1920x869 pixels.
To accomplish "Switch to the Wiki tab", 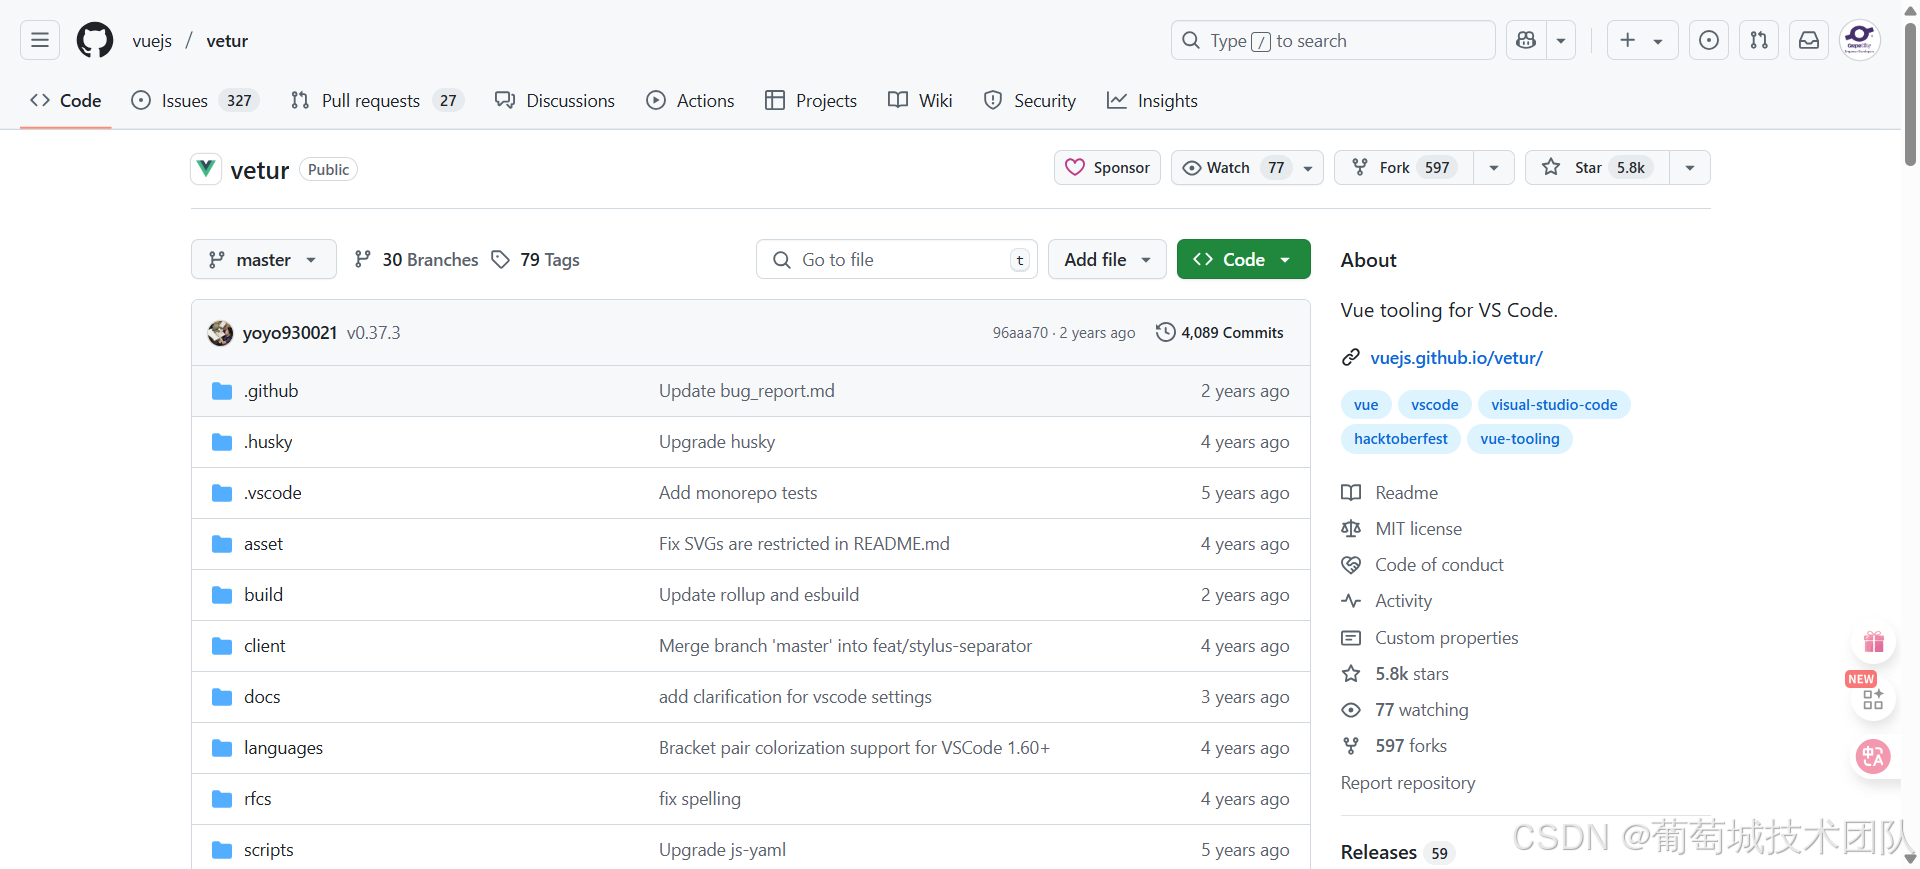I will 920,101.
